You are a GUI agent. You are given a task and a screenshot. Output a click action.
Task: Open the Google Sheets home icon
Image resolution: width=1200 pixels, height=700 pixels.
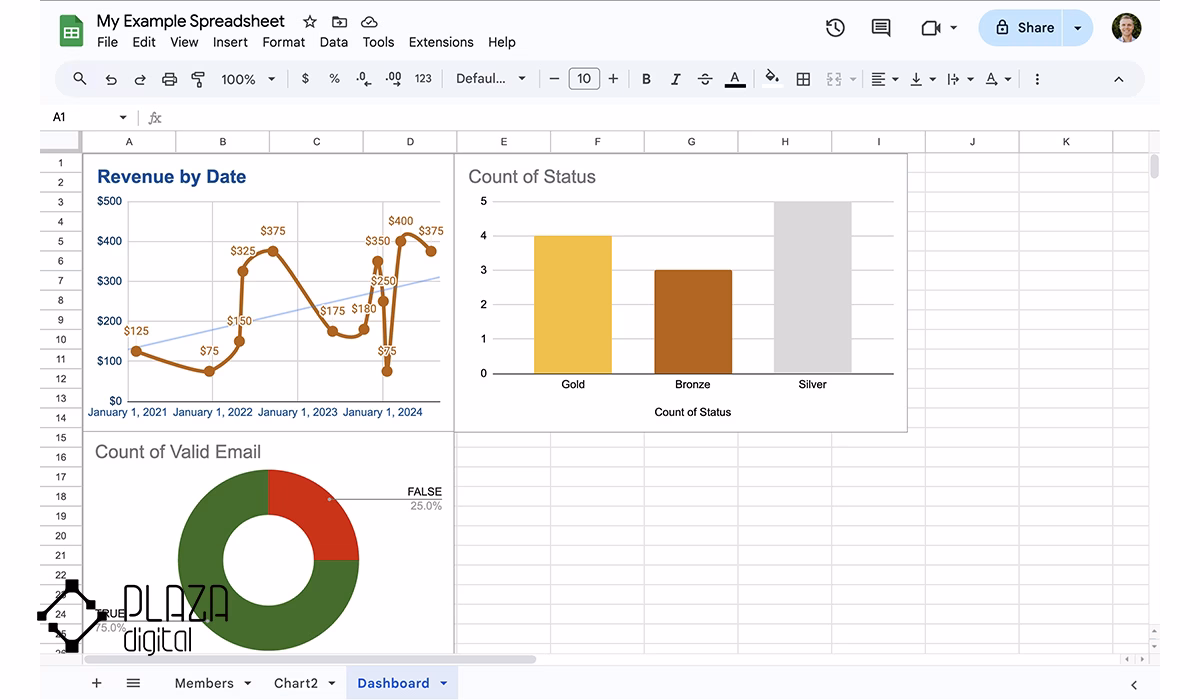[71, 30]
